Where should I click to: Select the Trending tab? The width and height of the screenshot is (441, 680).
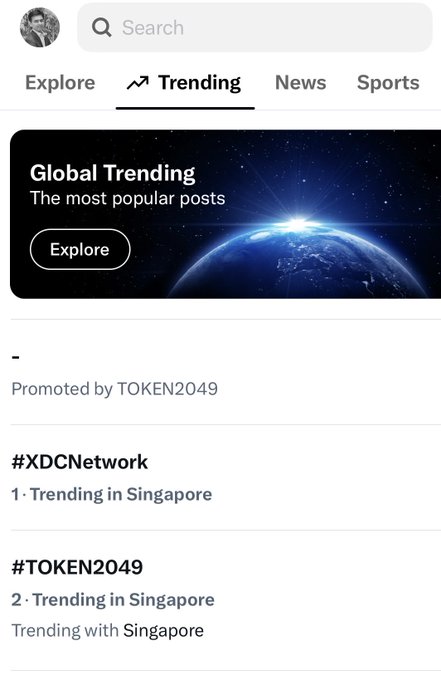pyautogui.click(x=185, y=83)
